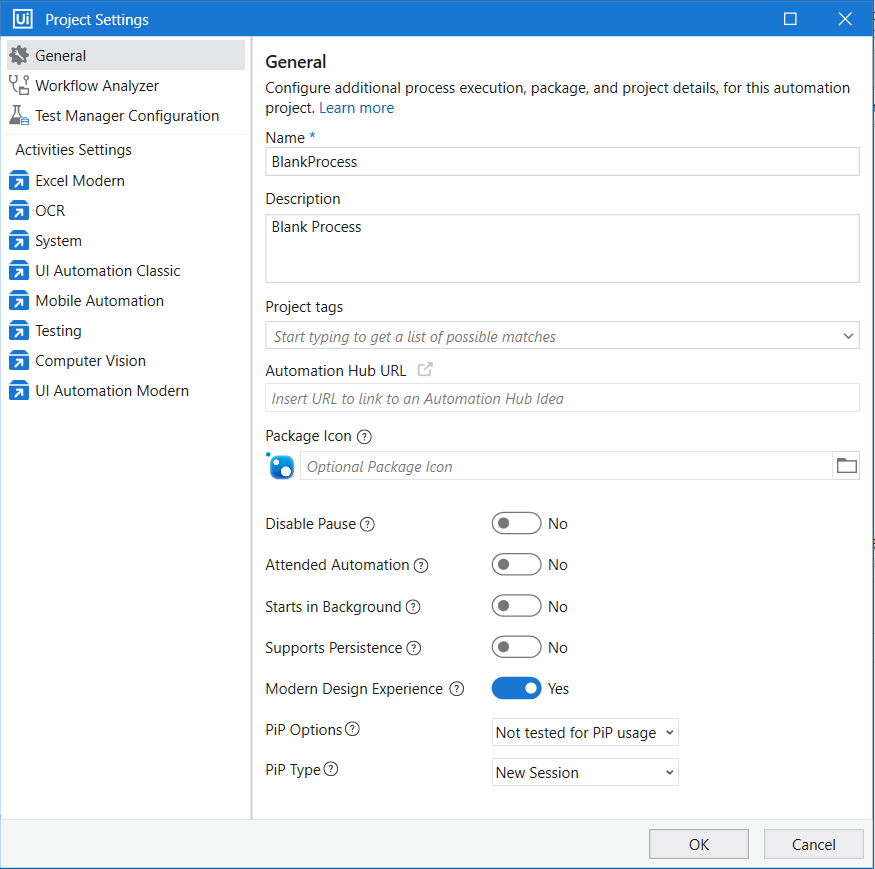The image size is (875, 869).
Task: Click the folder browse icon for Package Icon
Action: click(846, 465)
